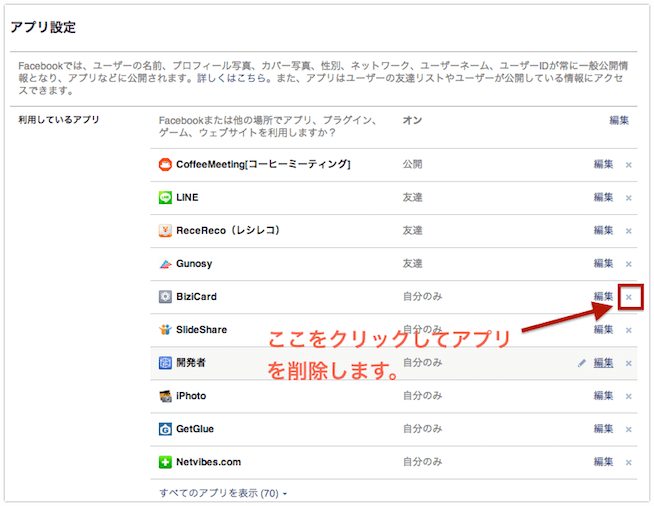Open 編集 for SlideShare

(604, 330)
